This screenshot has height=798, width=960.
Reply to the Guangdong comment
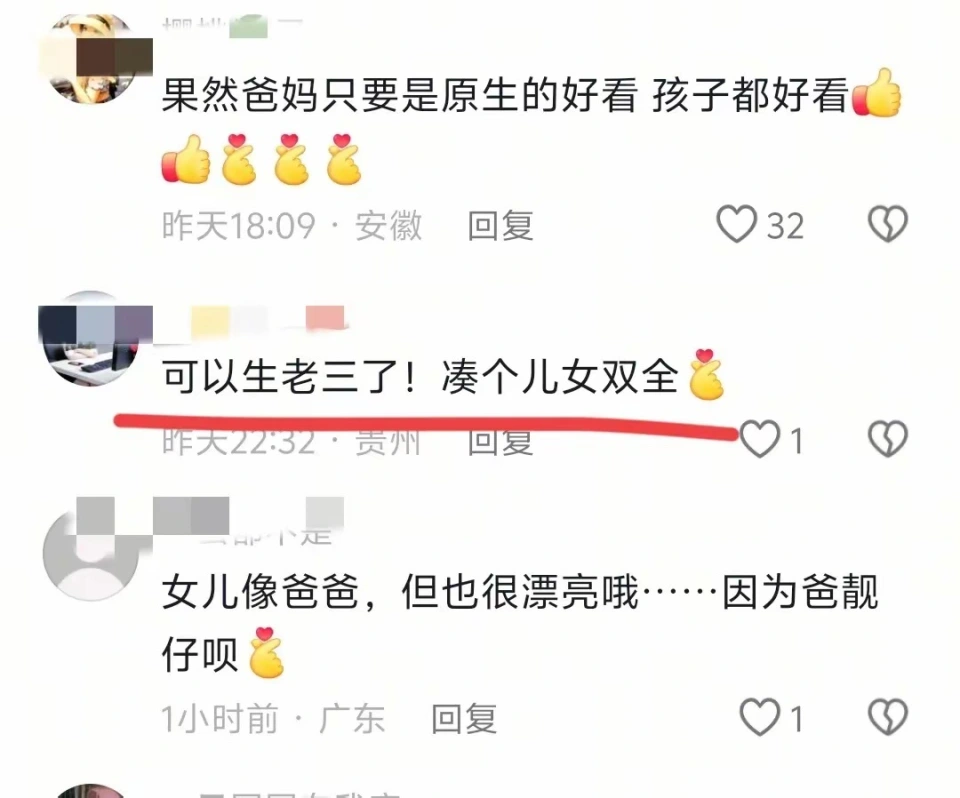point(463,718)
